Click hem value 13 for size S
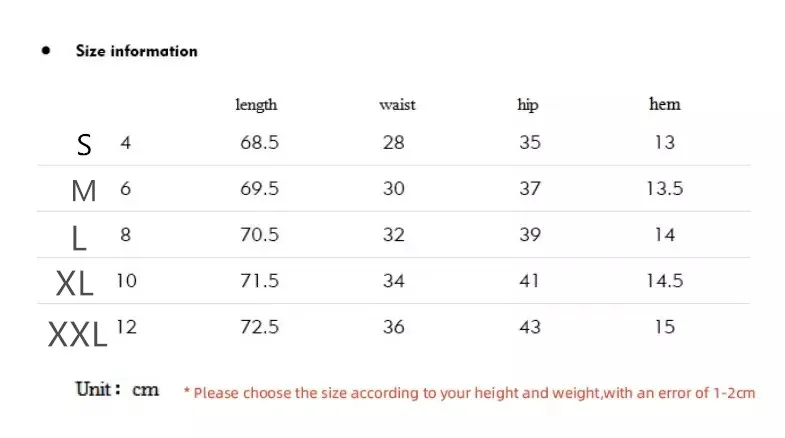Viewport: 785px width, 438px height. click(x=664, y=142)
